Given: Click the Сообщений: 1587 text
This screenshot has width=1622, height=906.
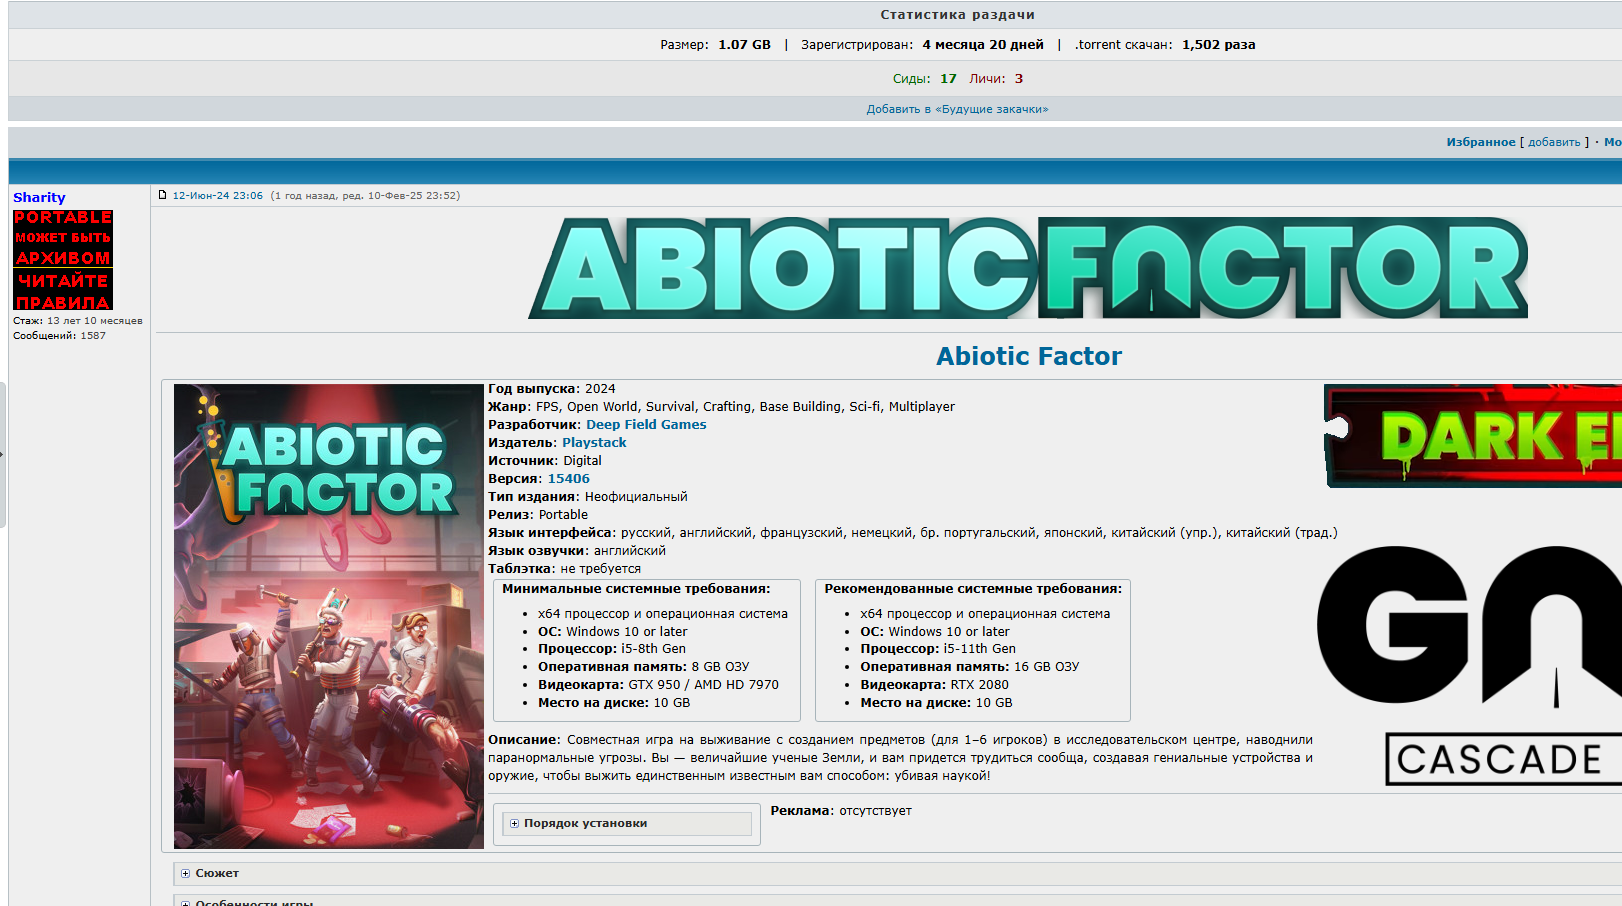Looking at the screenshot, I should point(59,336).
